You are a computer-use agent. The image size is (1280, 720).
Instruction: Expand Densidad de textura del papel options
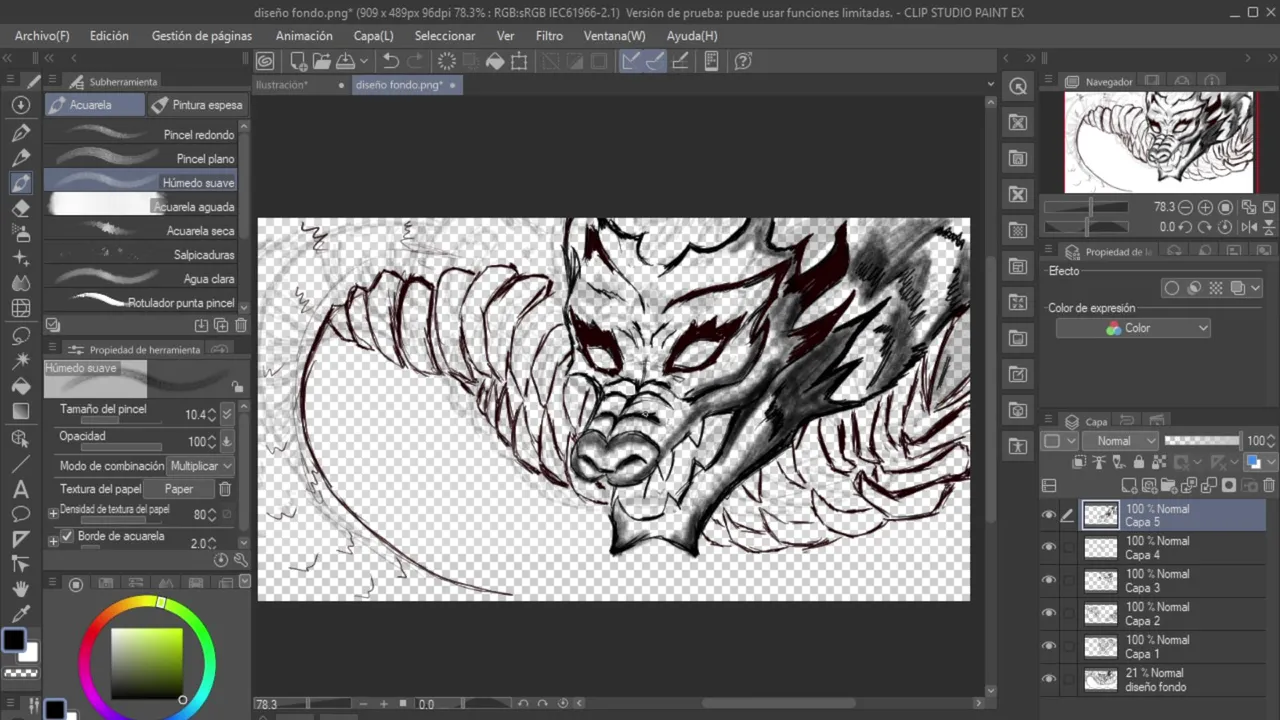coord(54,513)
